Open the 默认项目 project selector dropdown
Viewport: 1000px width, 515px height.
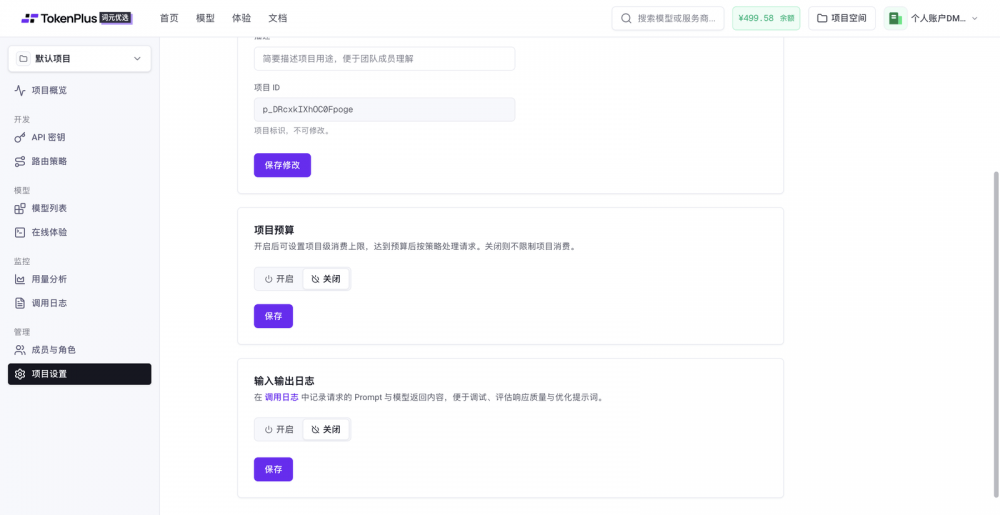point(80,59)
